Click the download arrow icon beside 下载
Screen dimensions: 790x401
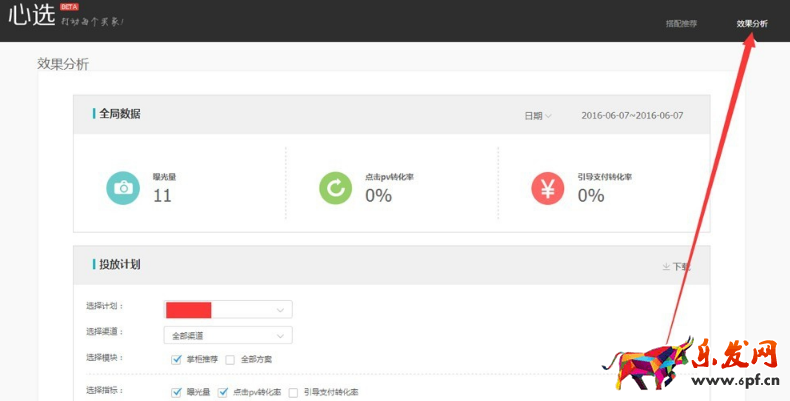click(666, 266)
